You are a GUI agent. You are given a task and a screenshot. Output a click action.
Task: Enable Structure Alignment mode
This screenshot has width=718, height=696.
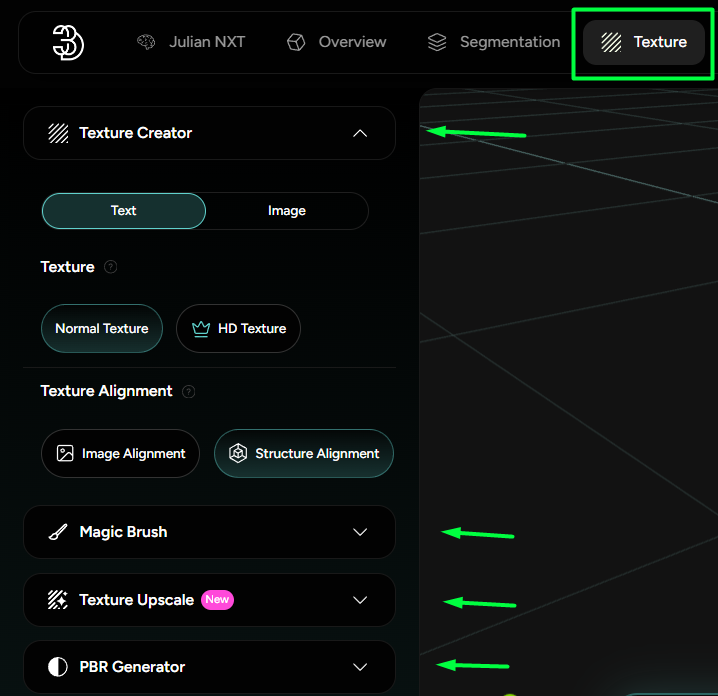click(x=304, y=453)
